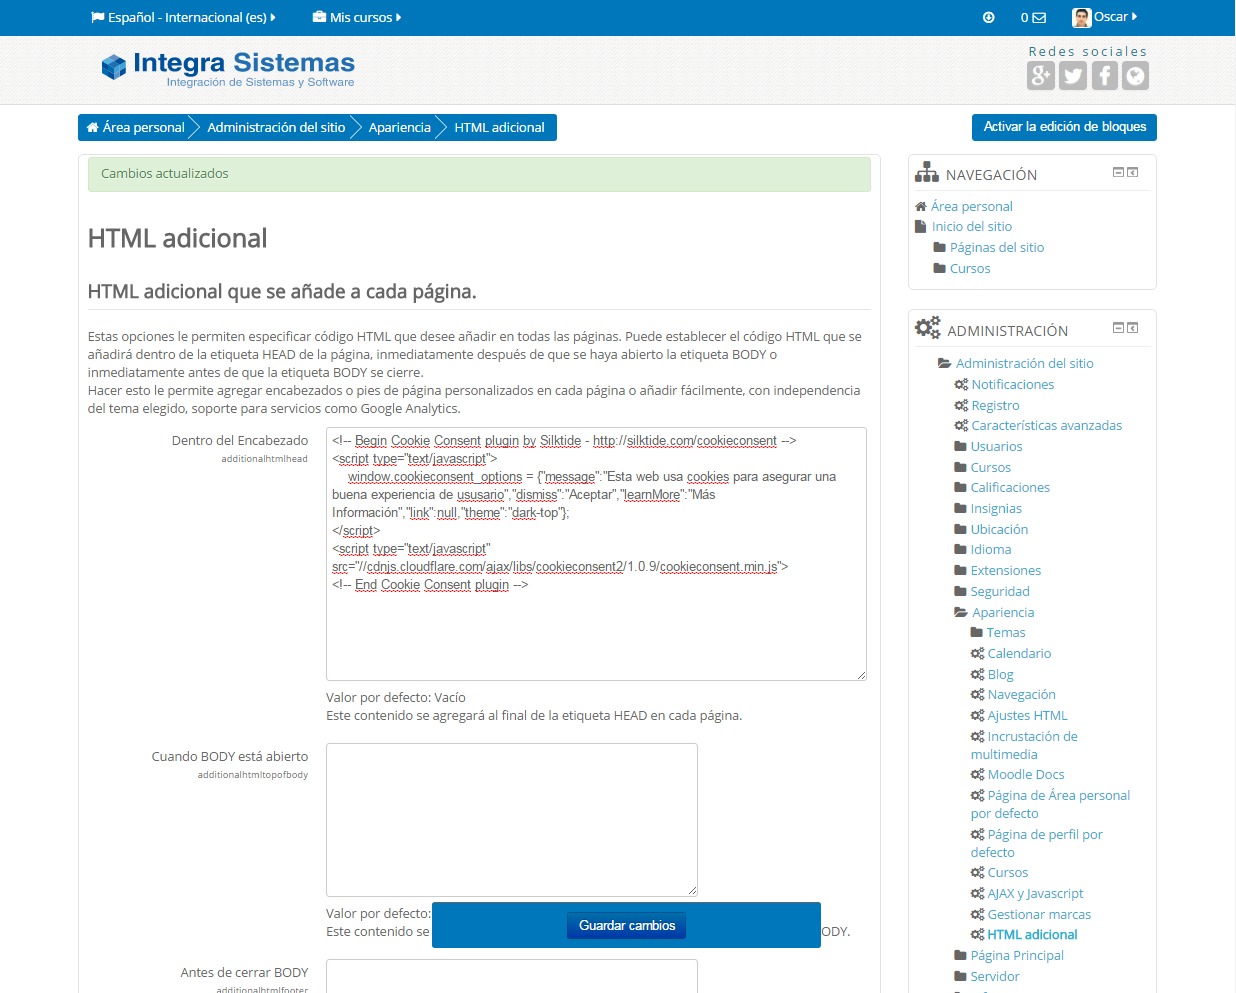Open Administración del sitio breadcrumb
The height and width of the screenshot is (993, 1236).
(x=276, y=127)
